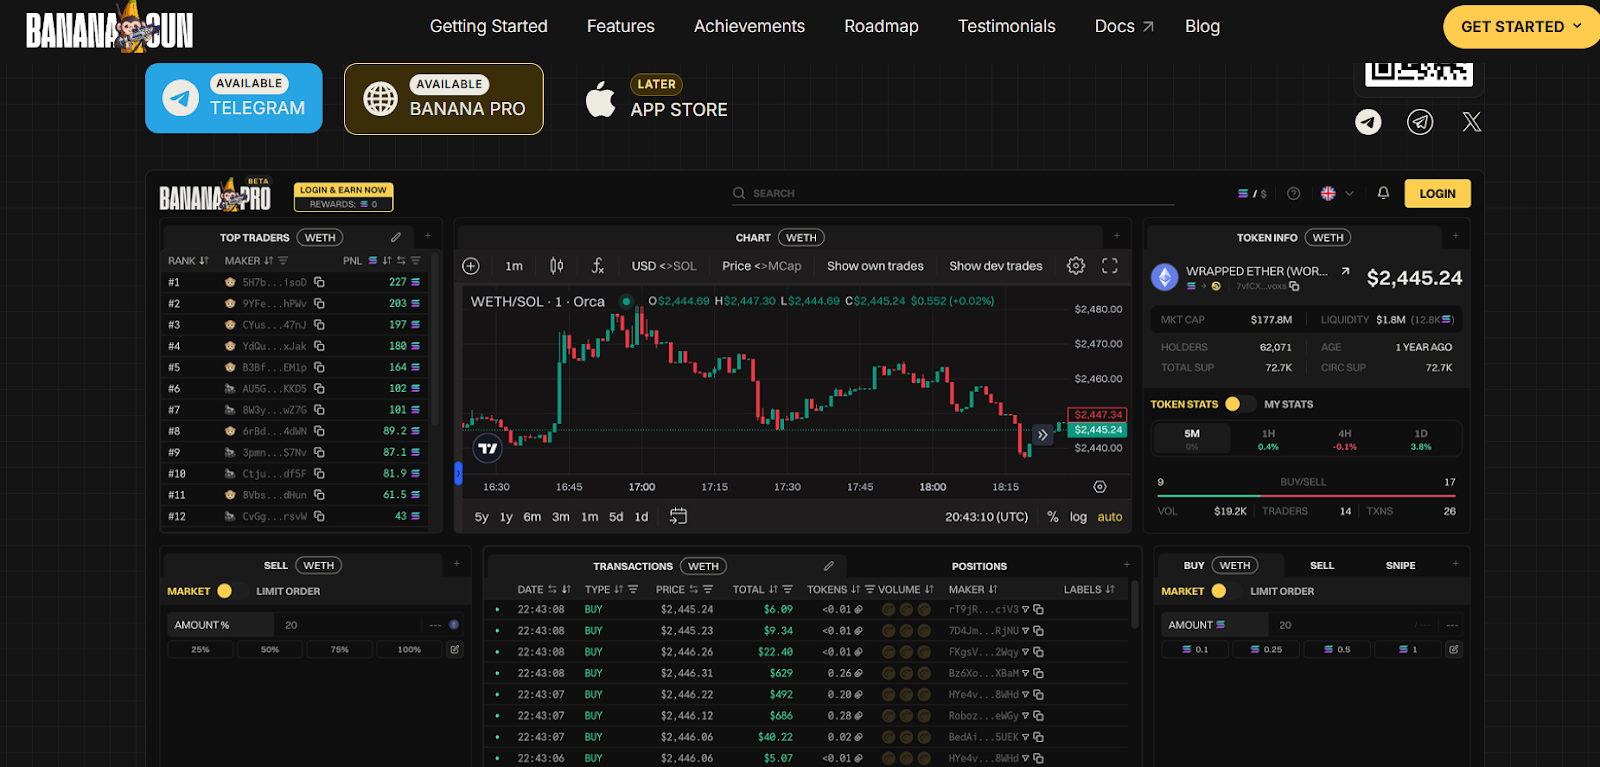Click the notification bell icon

click(1383, 193)
